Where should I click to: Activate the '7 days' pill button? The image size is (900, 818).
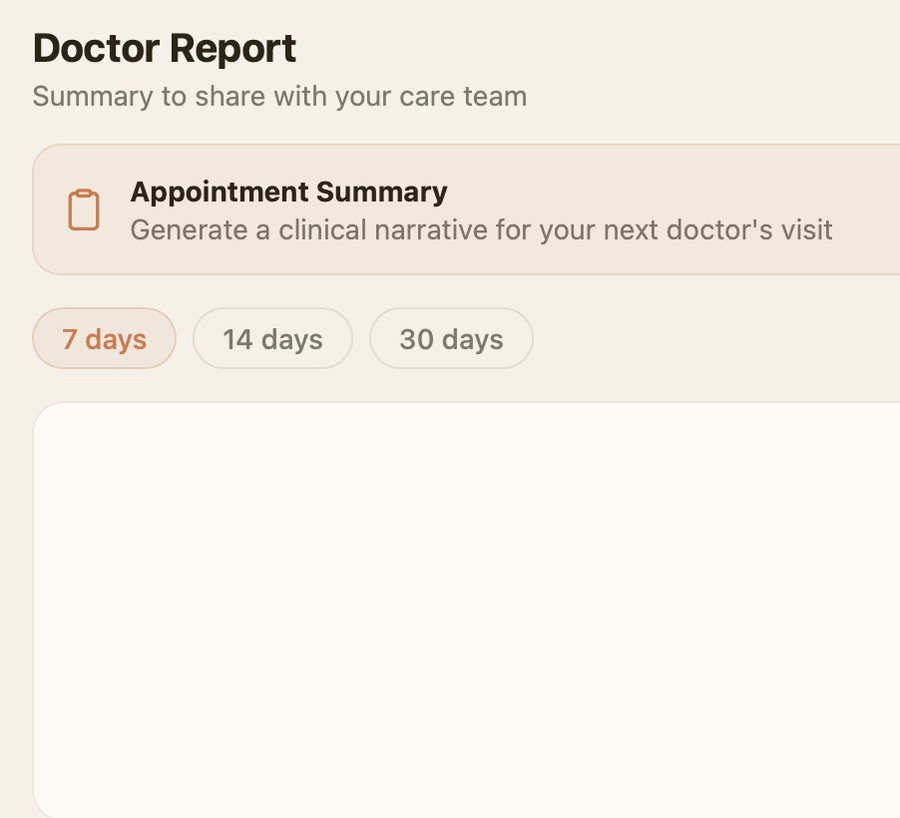(x=104, y=339)
